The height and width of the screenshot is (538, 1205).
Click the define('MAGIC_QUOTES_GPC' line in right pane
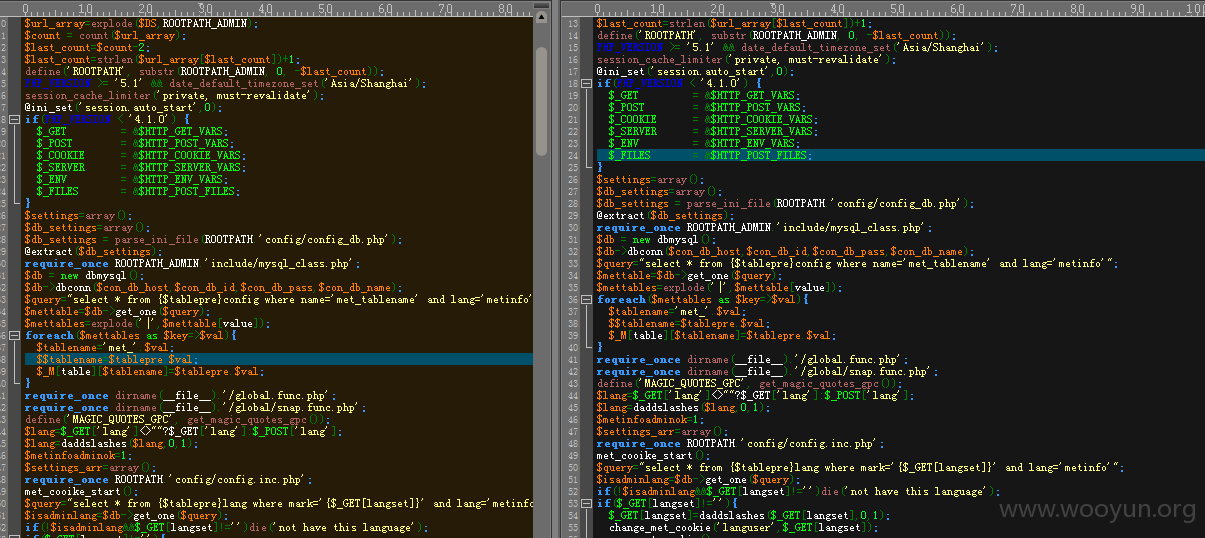(750, 383)
